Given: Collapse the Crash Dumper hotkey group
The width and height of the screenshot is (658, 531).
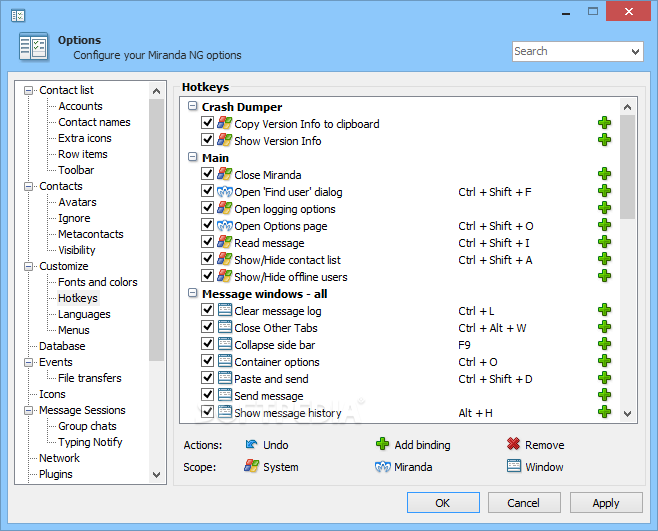Looking at the screenshot, I should 192,106.
